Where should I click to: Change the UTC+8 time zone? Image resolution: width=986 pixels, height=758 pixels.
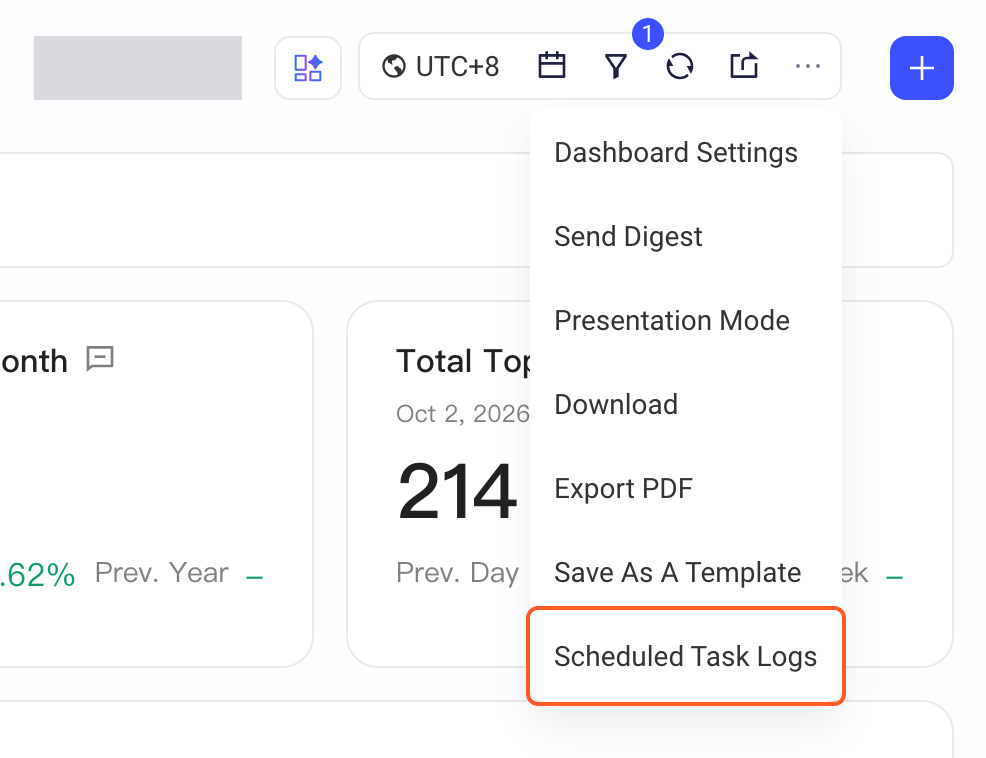(x=440, y=66)
